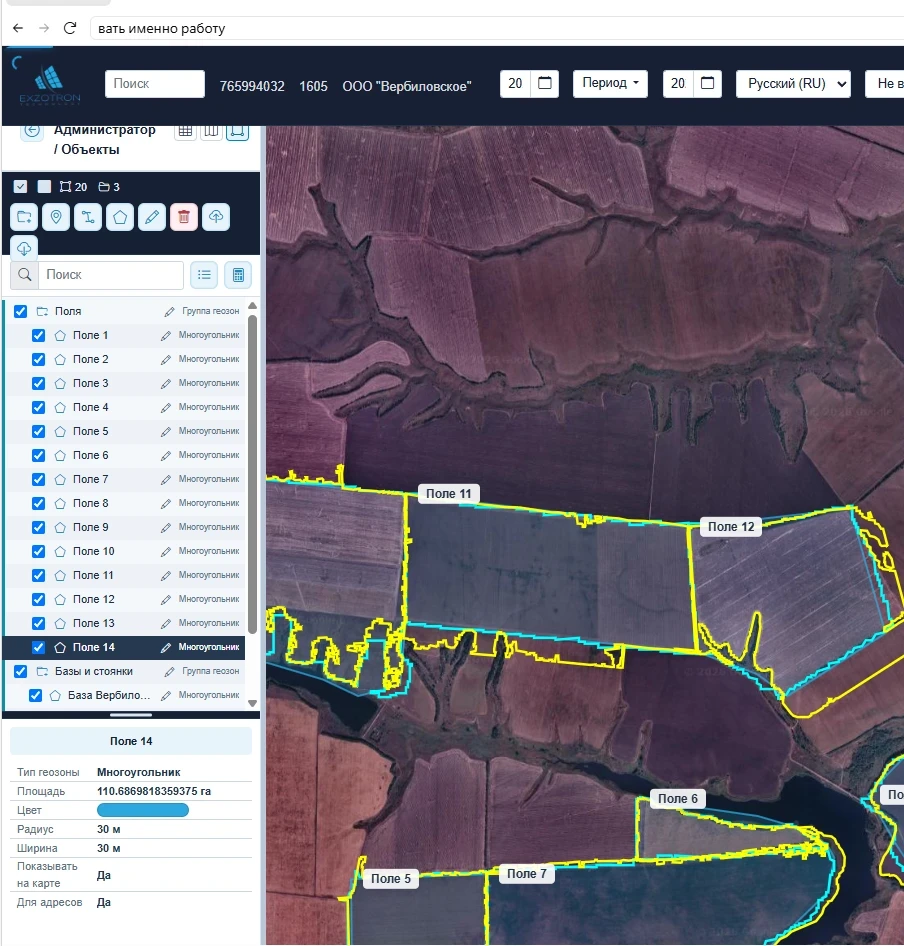The width and height of the screenshot is (904, 946).
Task: Select Поле 14 in the geozone list
Action: 125,647
